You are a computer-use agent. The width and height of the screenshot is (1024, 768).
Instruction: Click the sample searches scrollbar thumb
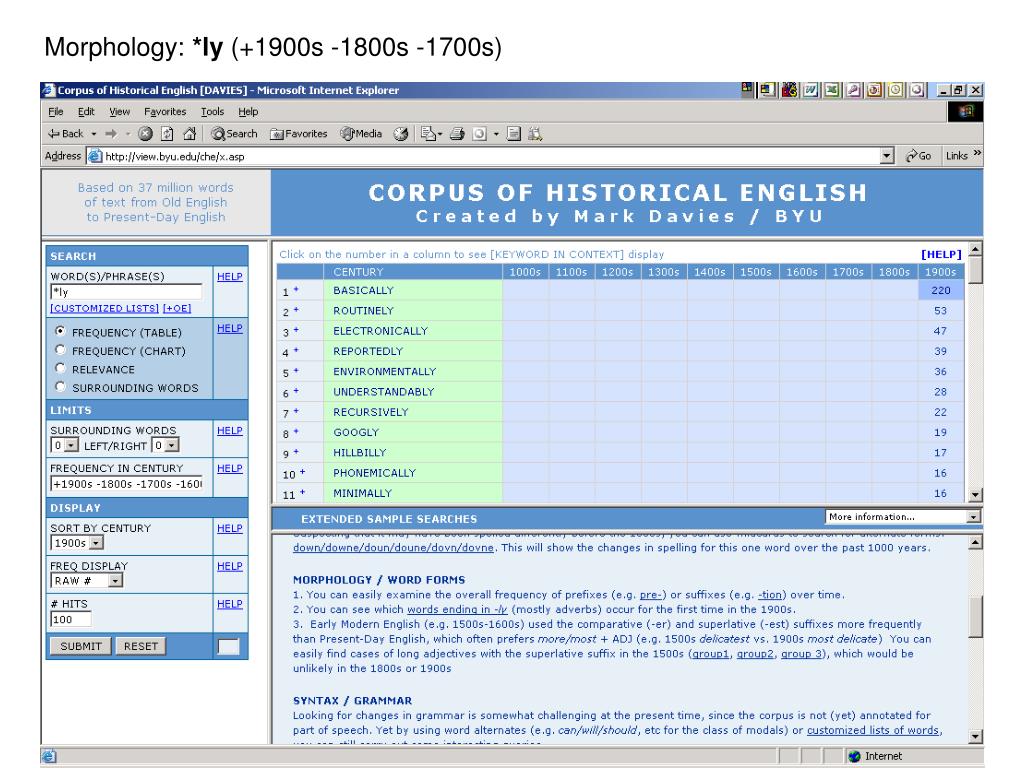pos(975,616)
